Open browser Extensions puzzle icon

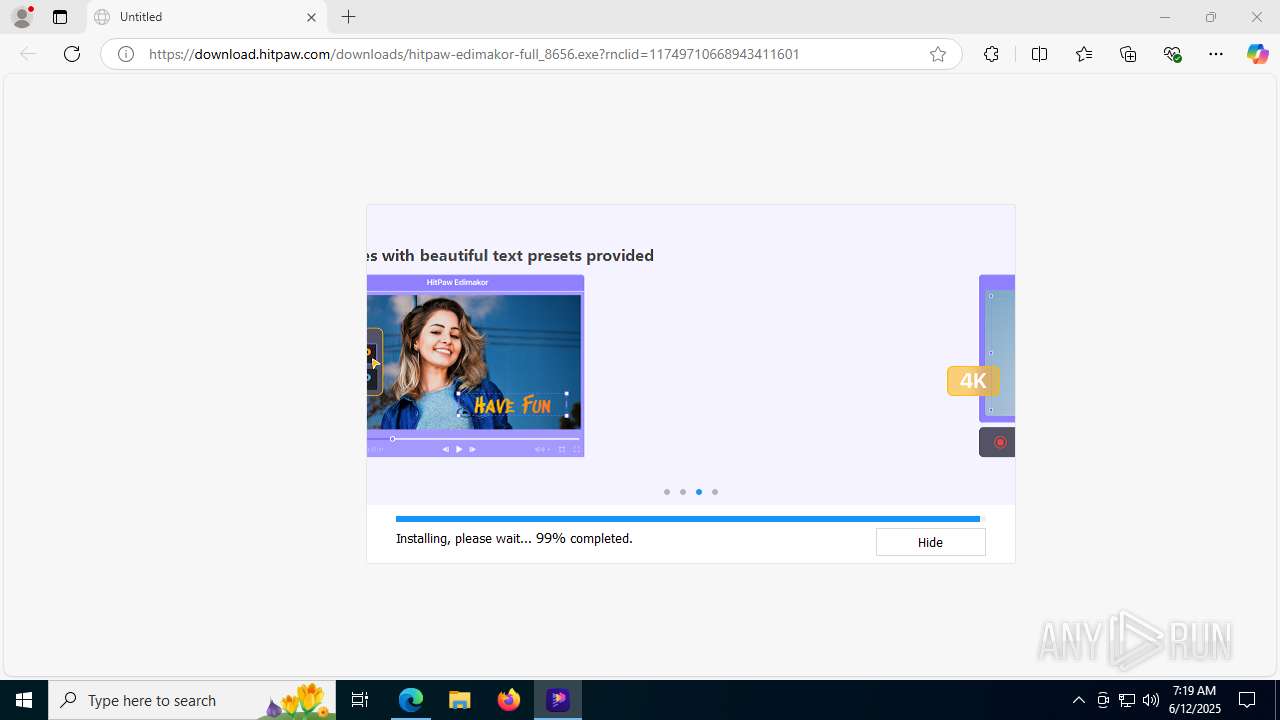pyautogui.click(x=991, y=54)
